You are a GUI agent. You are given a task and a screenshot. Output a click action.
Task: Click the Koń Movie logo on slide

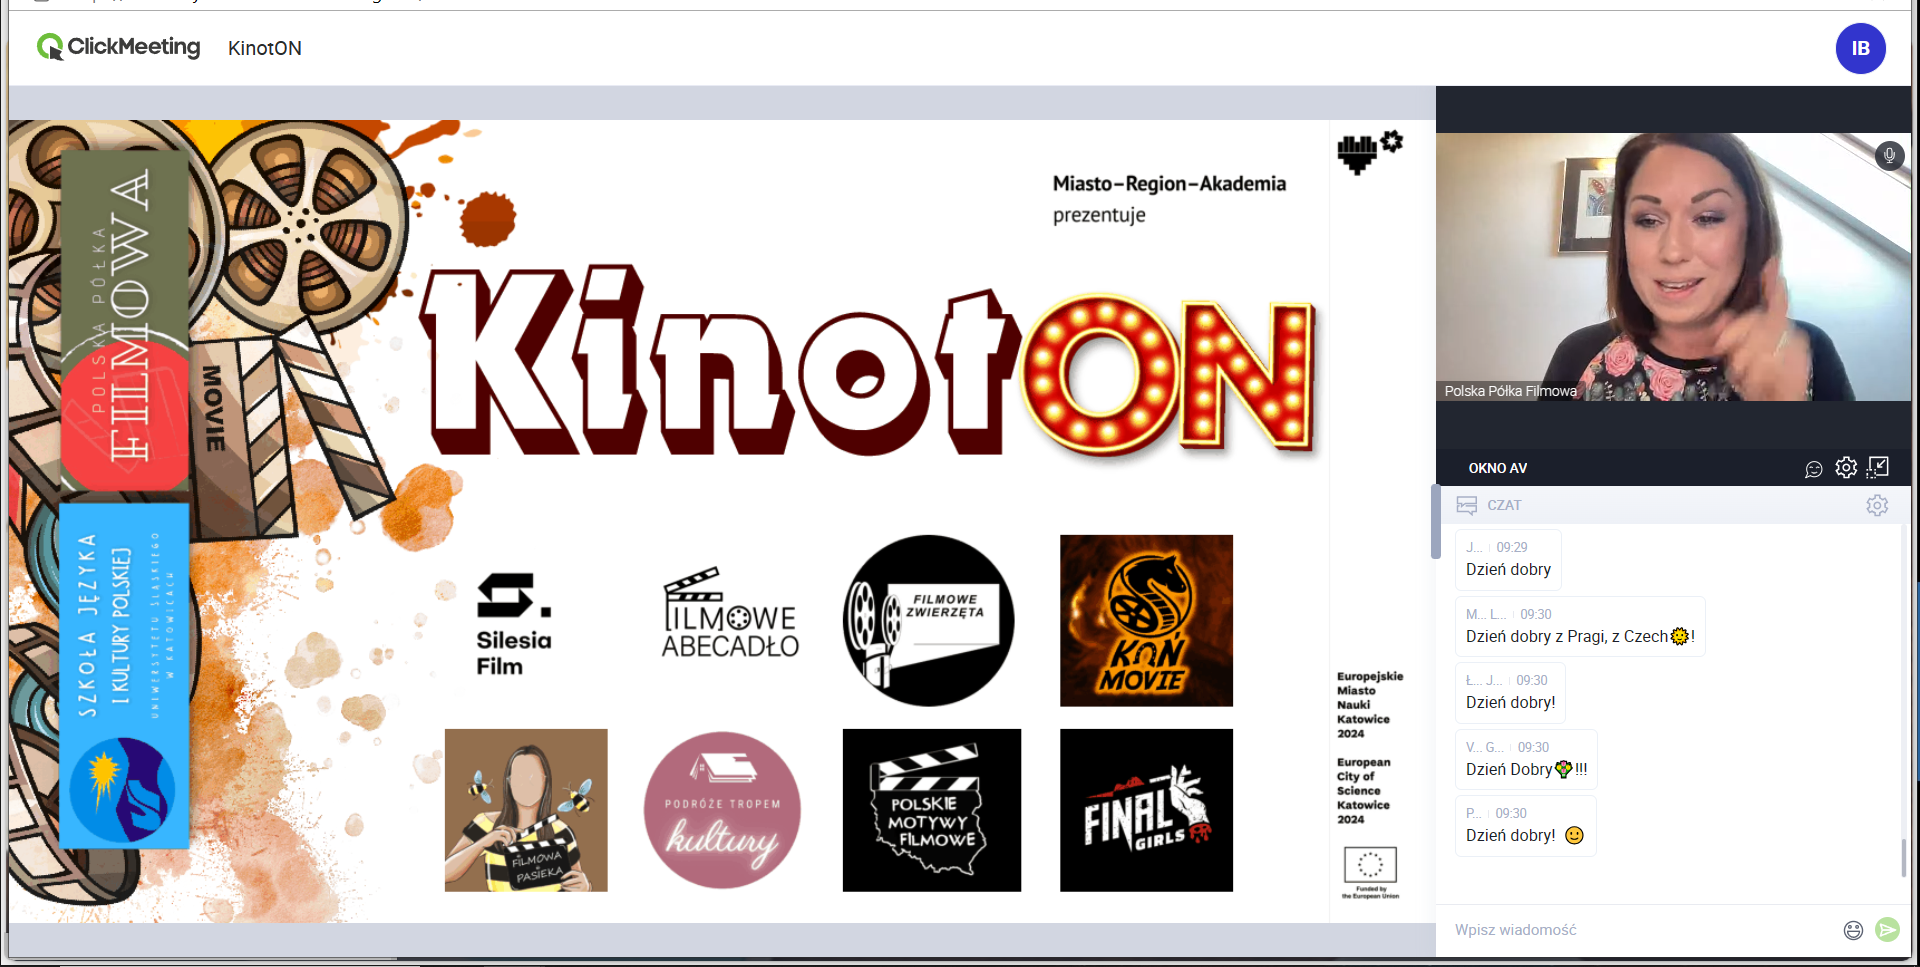tap(1146, 621)
